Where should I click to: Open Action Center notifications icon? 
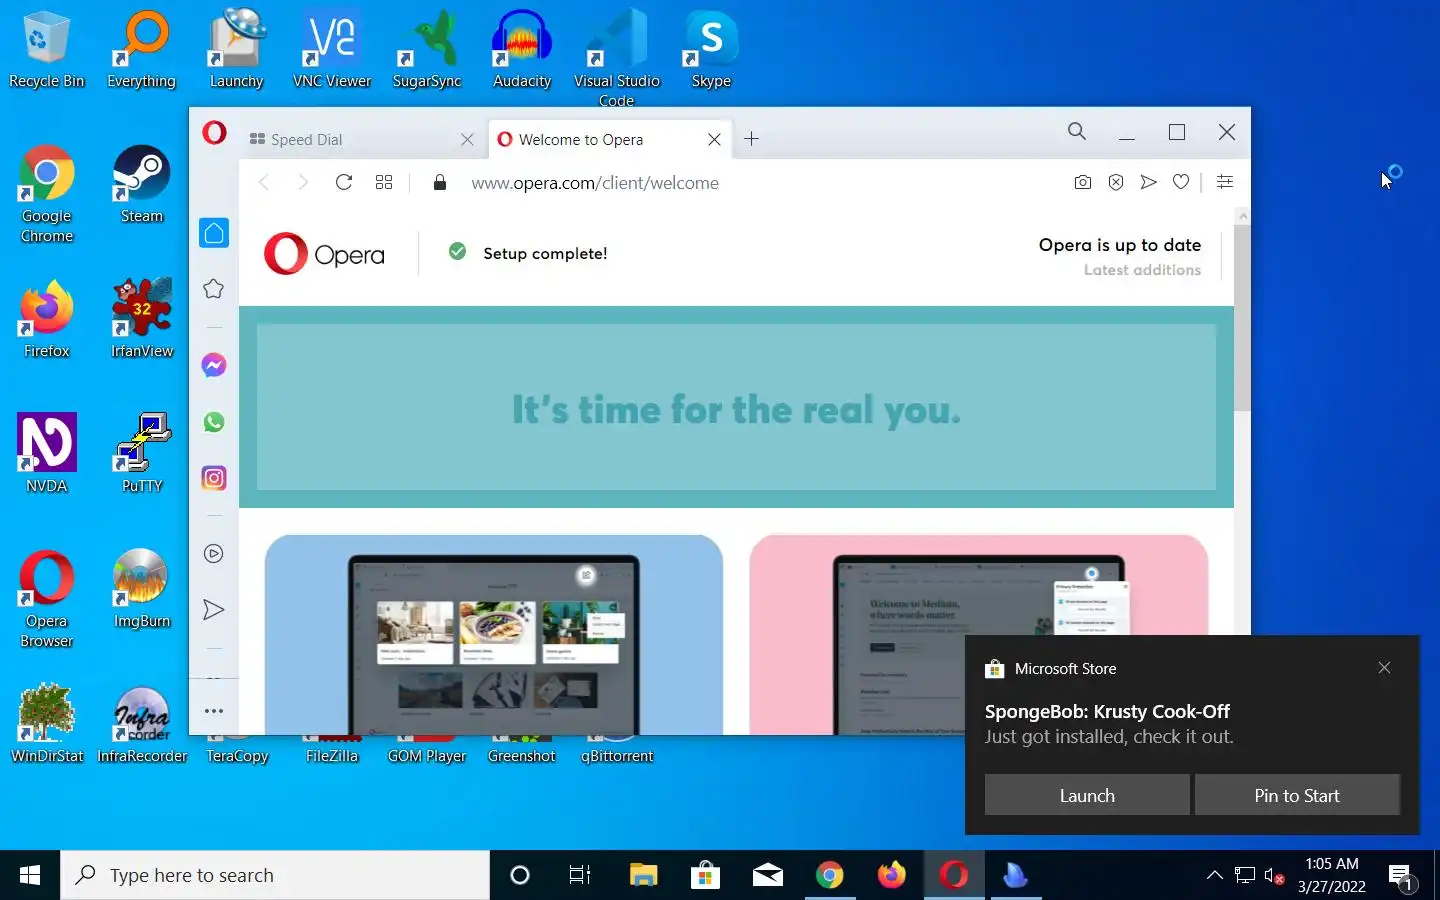click(1401, 876)
